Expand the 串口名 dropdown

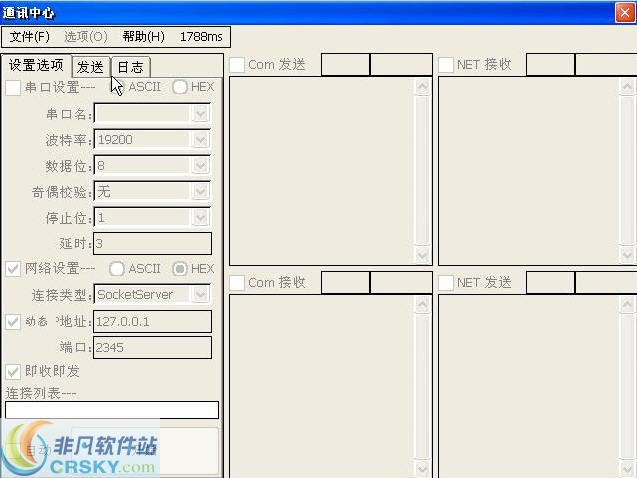coord(201,114)
